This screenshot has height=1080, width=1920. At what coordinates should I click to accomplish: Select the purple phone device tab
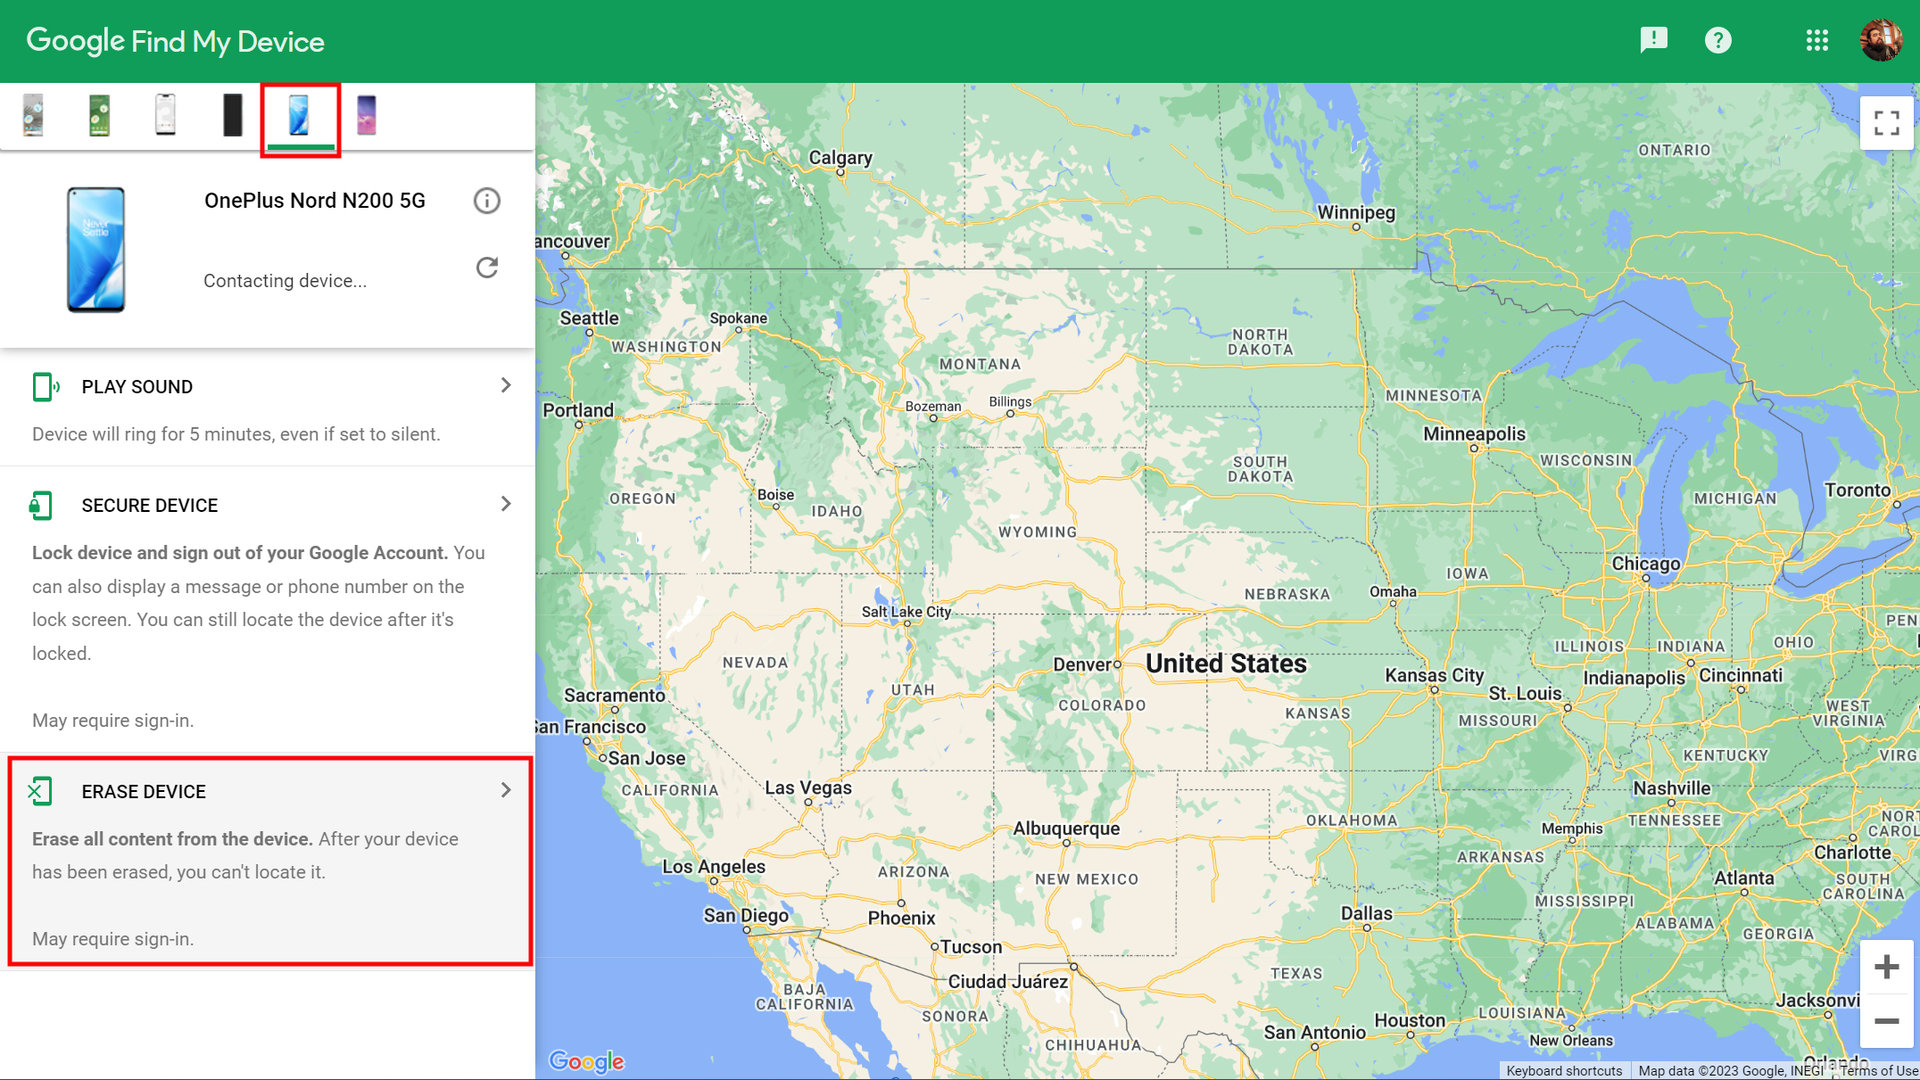pos(366,115)
